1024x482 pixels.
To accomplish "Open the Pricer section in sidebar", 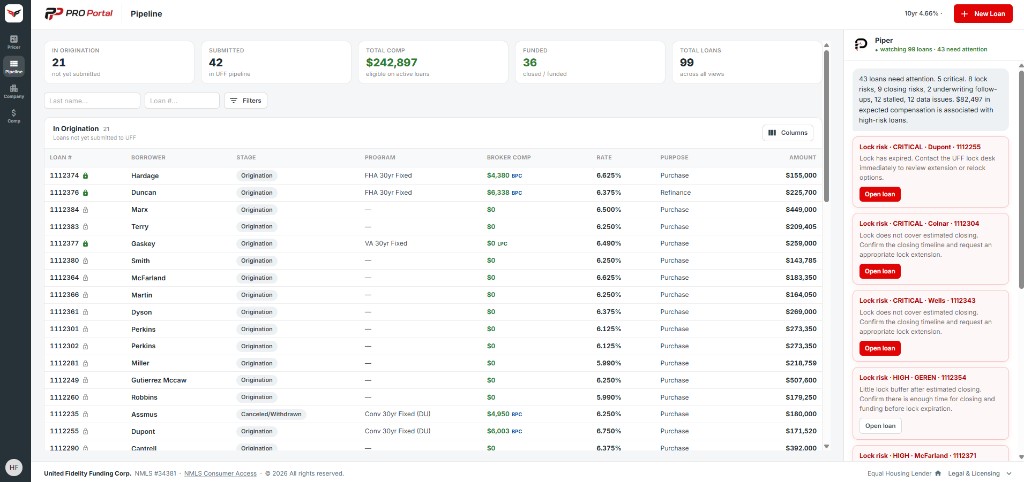I will pyautogui.click(x=14, y=42).
